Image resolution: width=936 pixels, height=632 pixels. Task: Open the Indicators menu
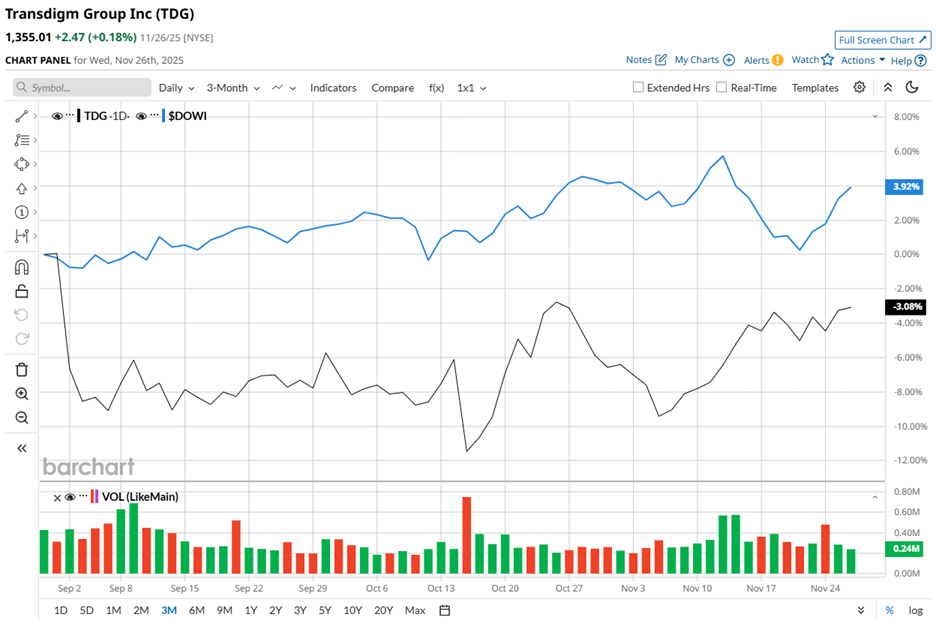tap(333, 88)
